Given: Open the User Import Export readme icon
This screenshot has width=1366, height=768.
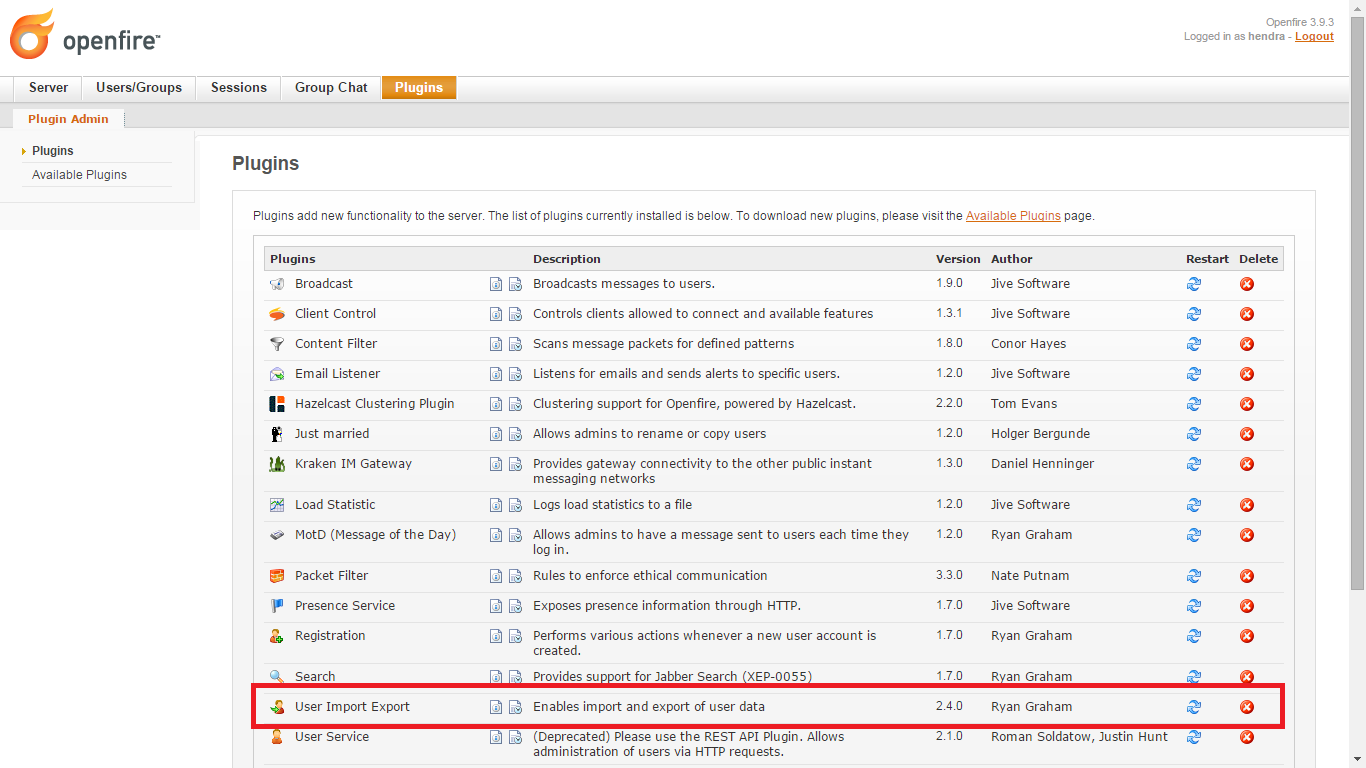Looking at the screenshot, I should (x=496, y=707).
